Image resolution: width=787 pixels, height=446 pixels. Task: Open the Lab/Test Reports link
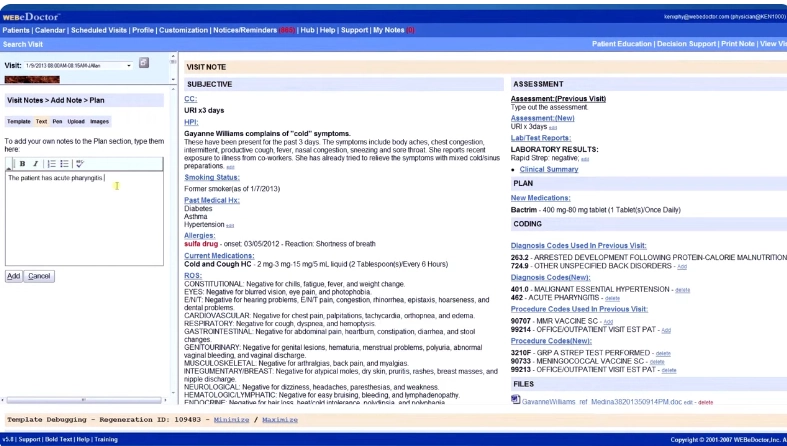pyautogui.click(x=541, y=137)
